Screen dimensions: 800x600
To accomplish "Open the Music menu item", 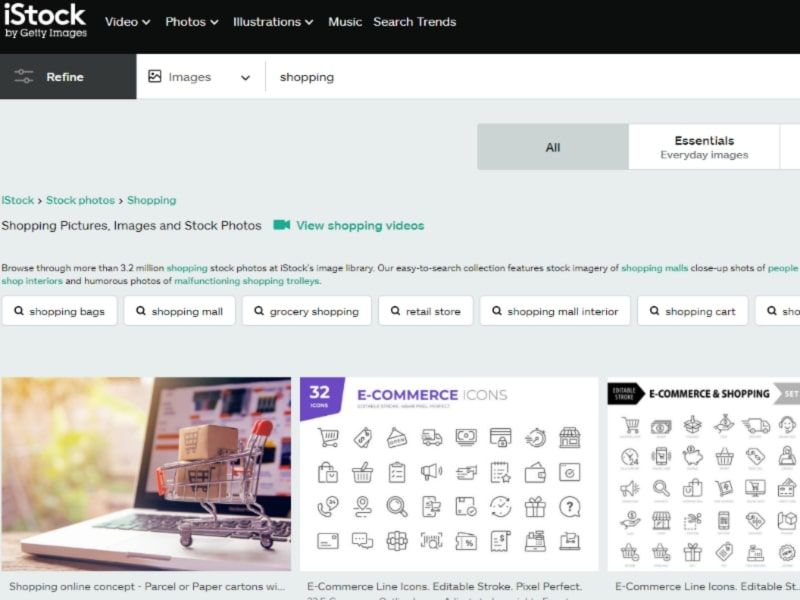I will [345, 21].
